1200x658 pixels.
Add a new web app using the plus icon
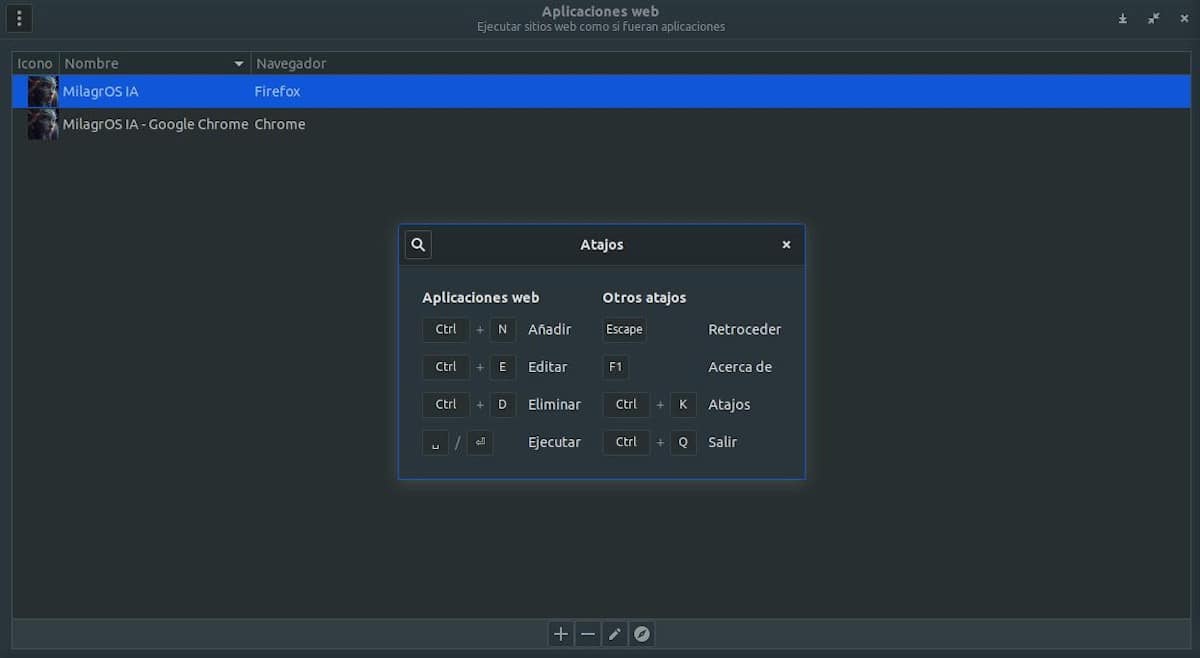[x=560, y=634]
